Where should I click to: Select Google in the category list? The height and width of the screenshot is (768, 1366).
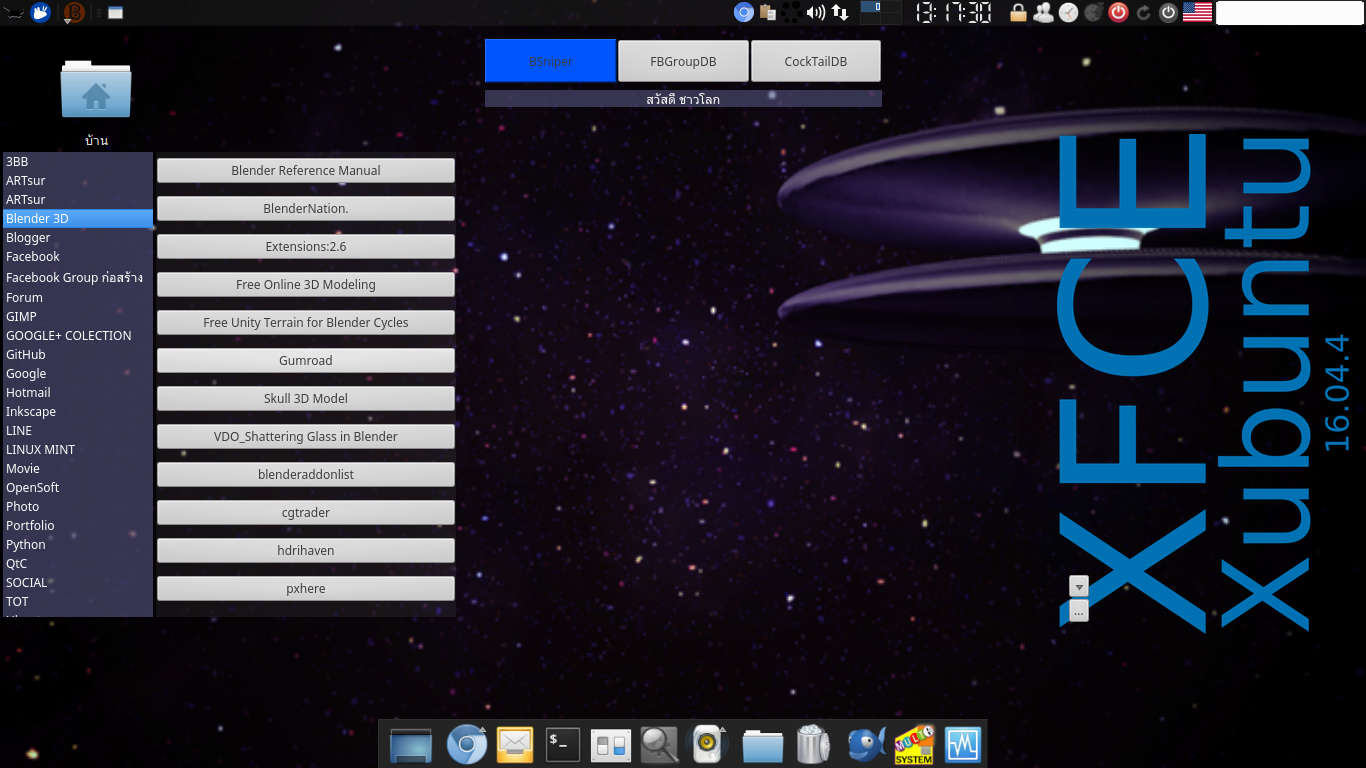pos(78,373)
